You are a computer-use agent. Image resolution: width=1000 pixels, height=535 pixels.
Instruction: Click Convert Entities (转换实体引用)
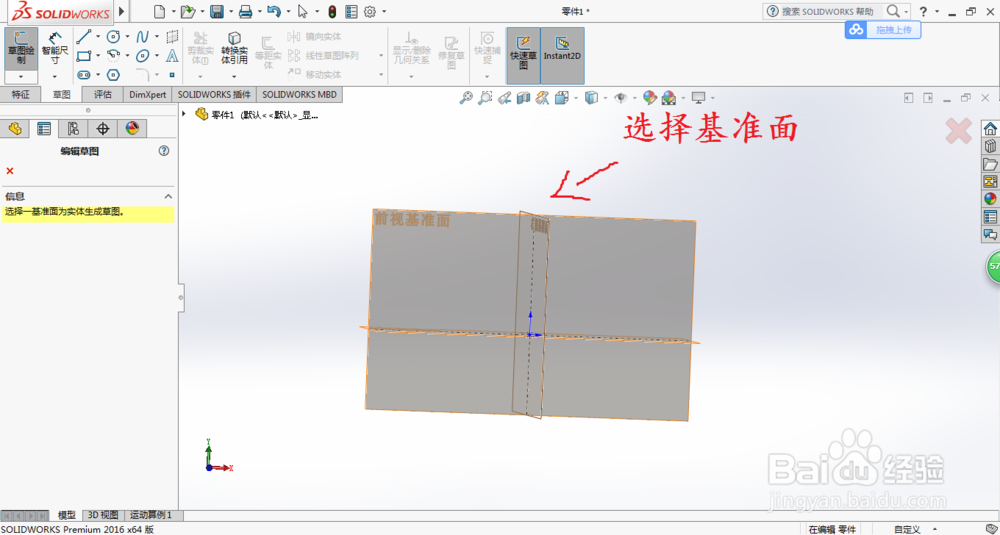[234, 48]
